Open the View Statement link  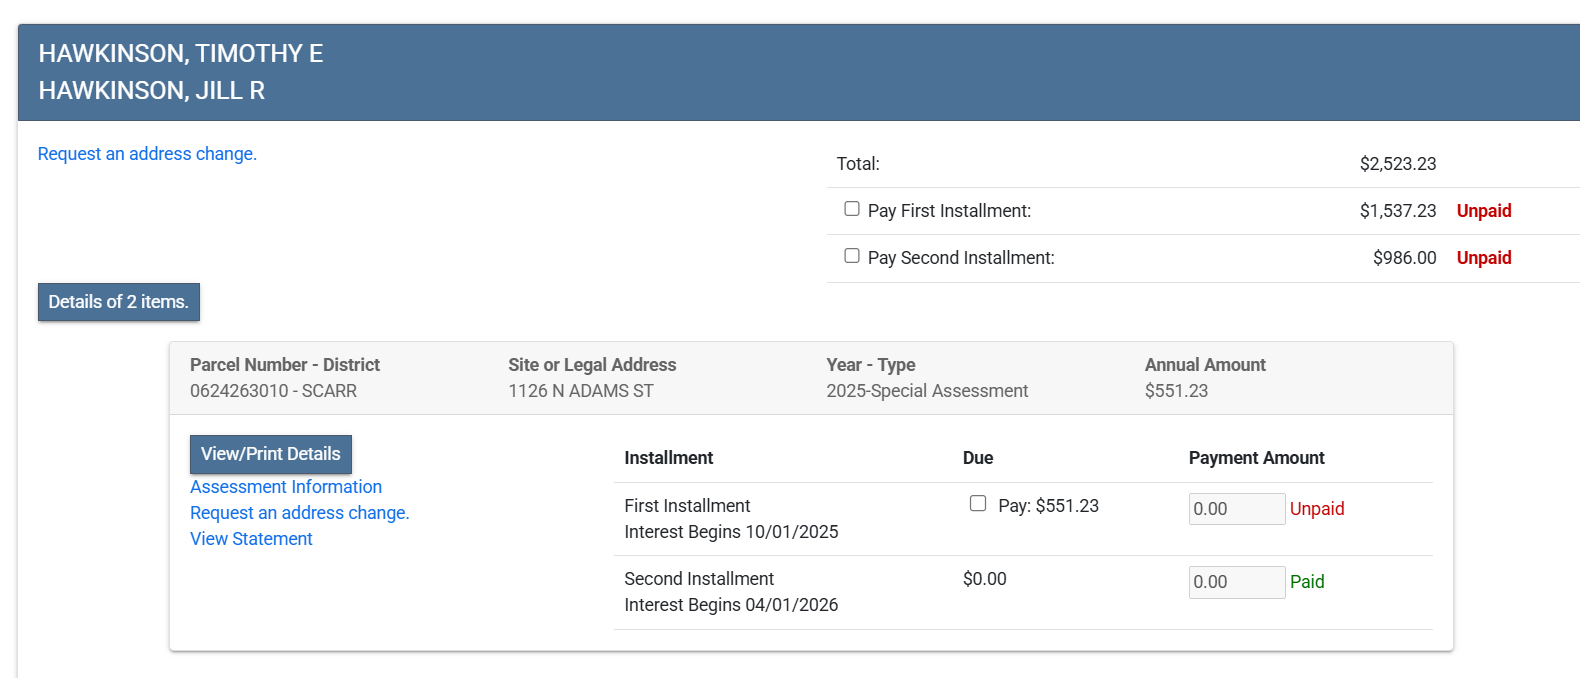(251, 539)
